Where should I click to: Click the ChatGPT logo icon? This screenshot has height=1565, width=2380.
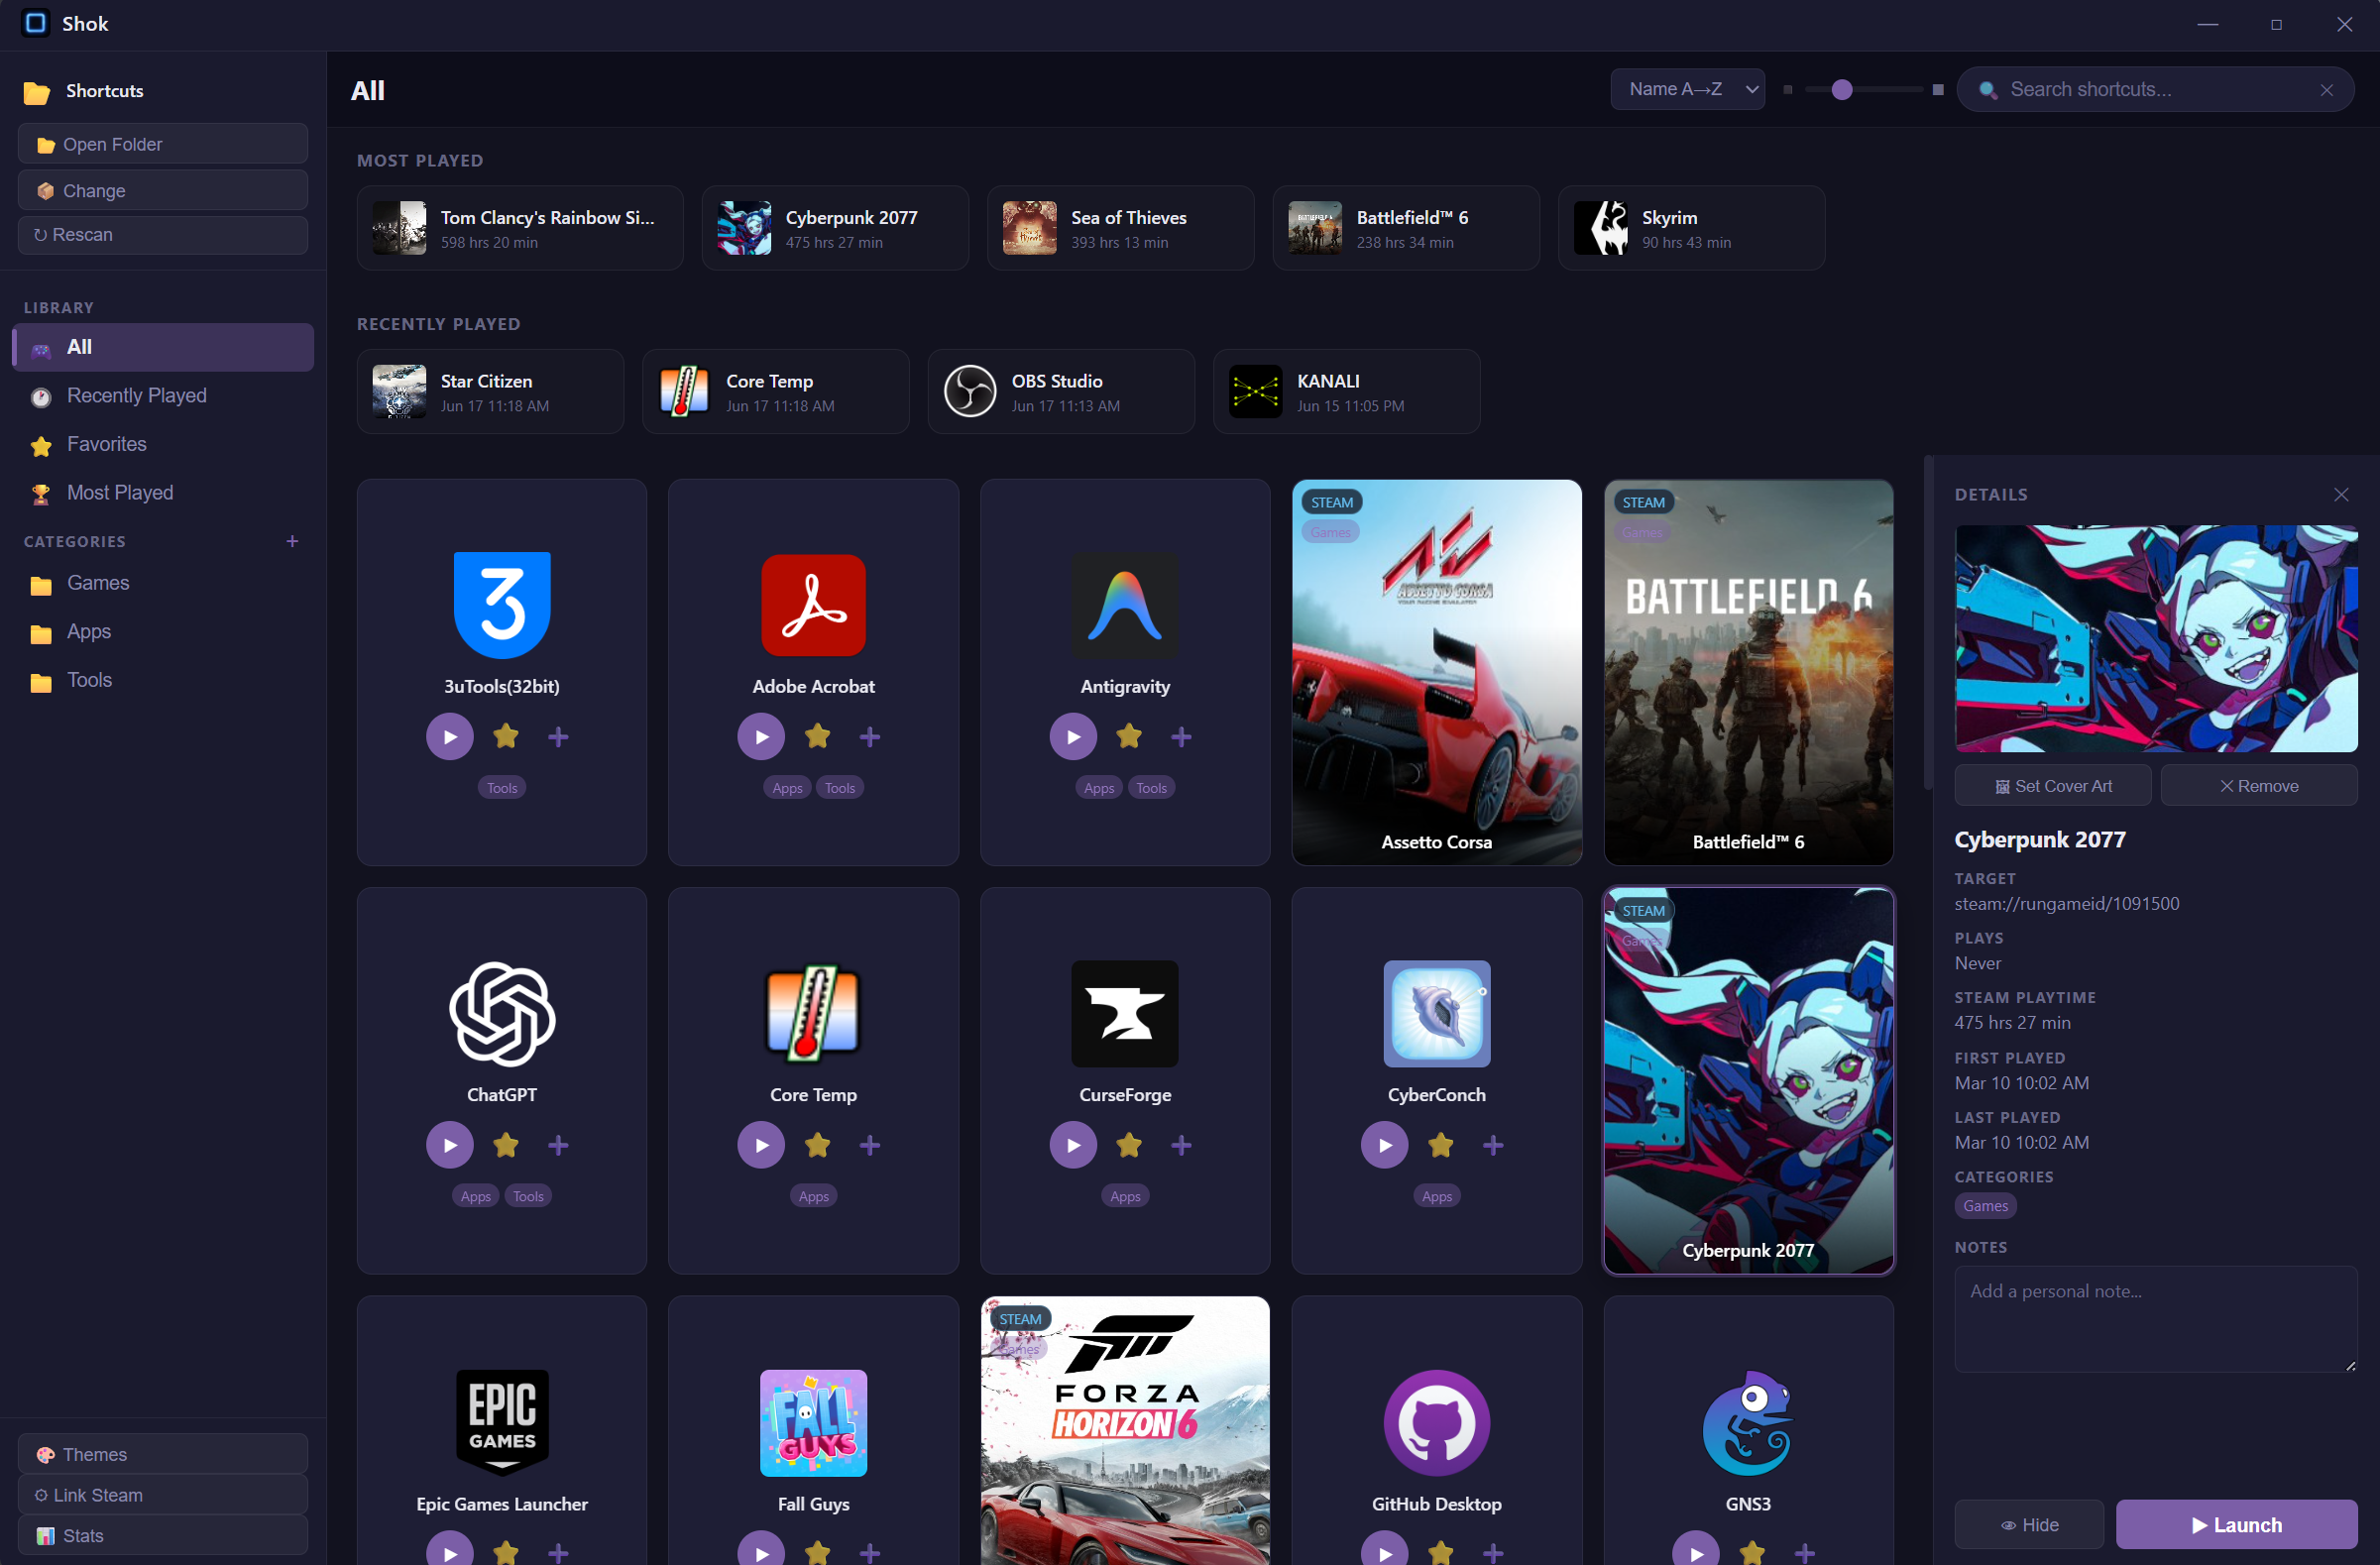(502, 1013)
